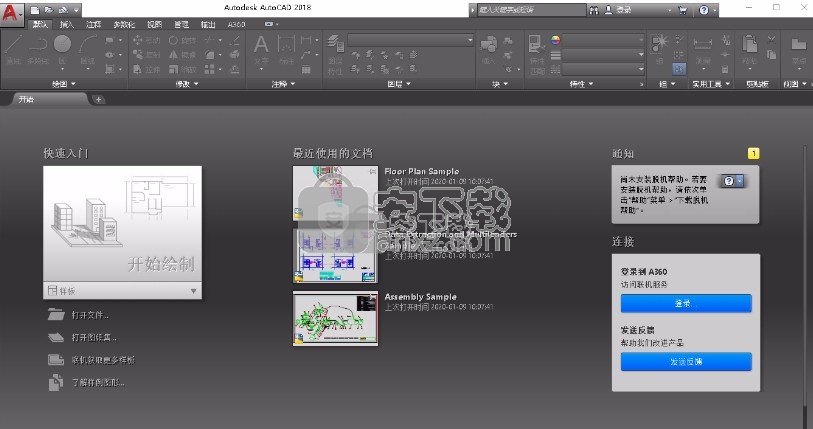Add a new drawing tab with plus button
Screen dimensions: 813x429
click(x=98, y=99)
